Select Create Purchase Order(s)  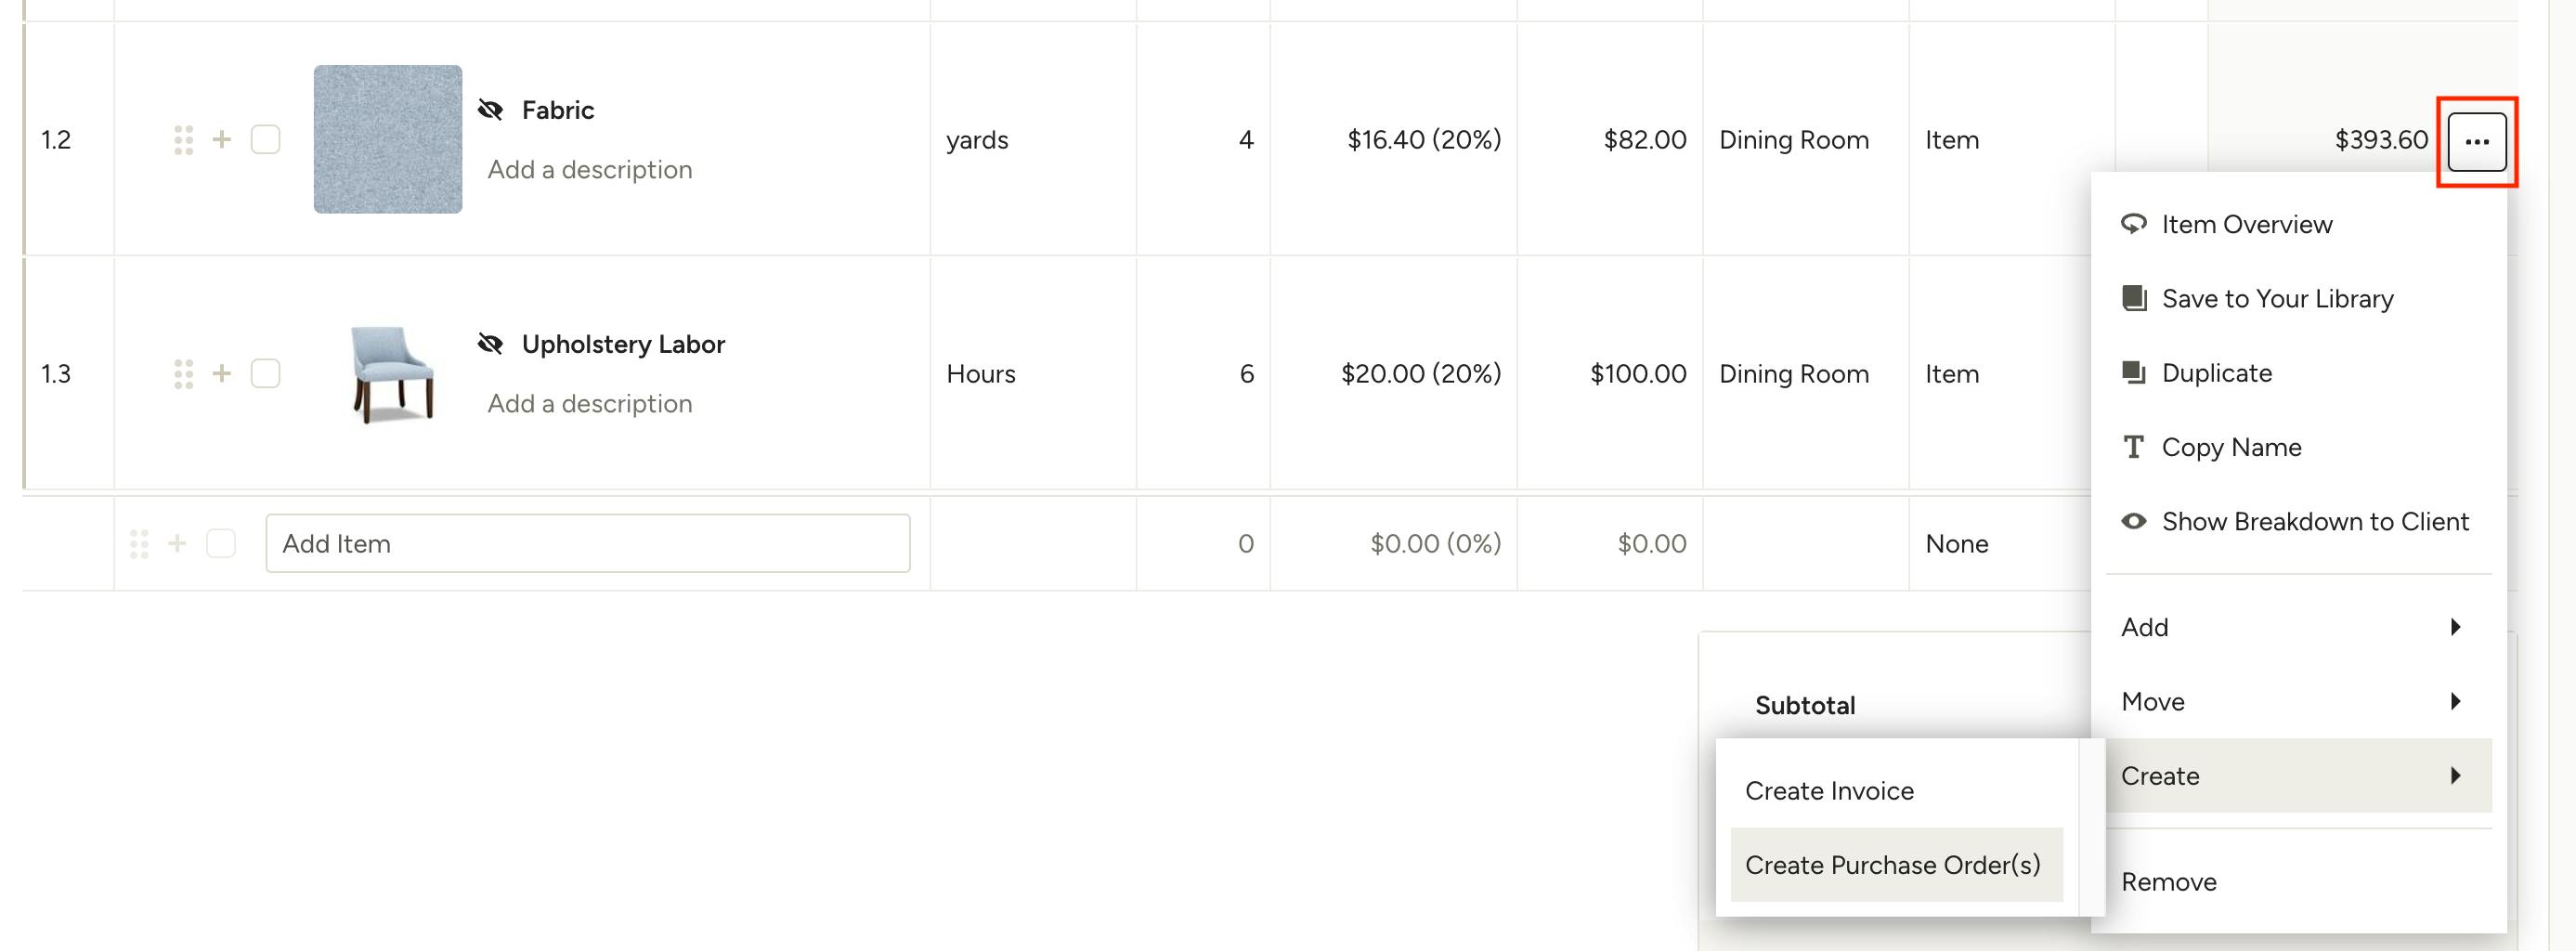point(1892,865)
